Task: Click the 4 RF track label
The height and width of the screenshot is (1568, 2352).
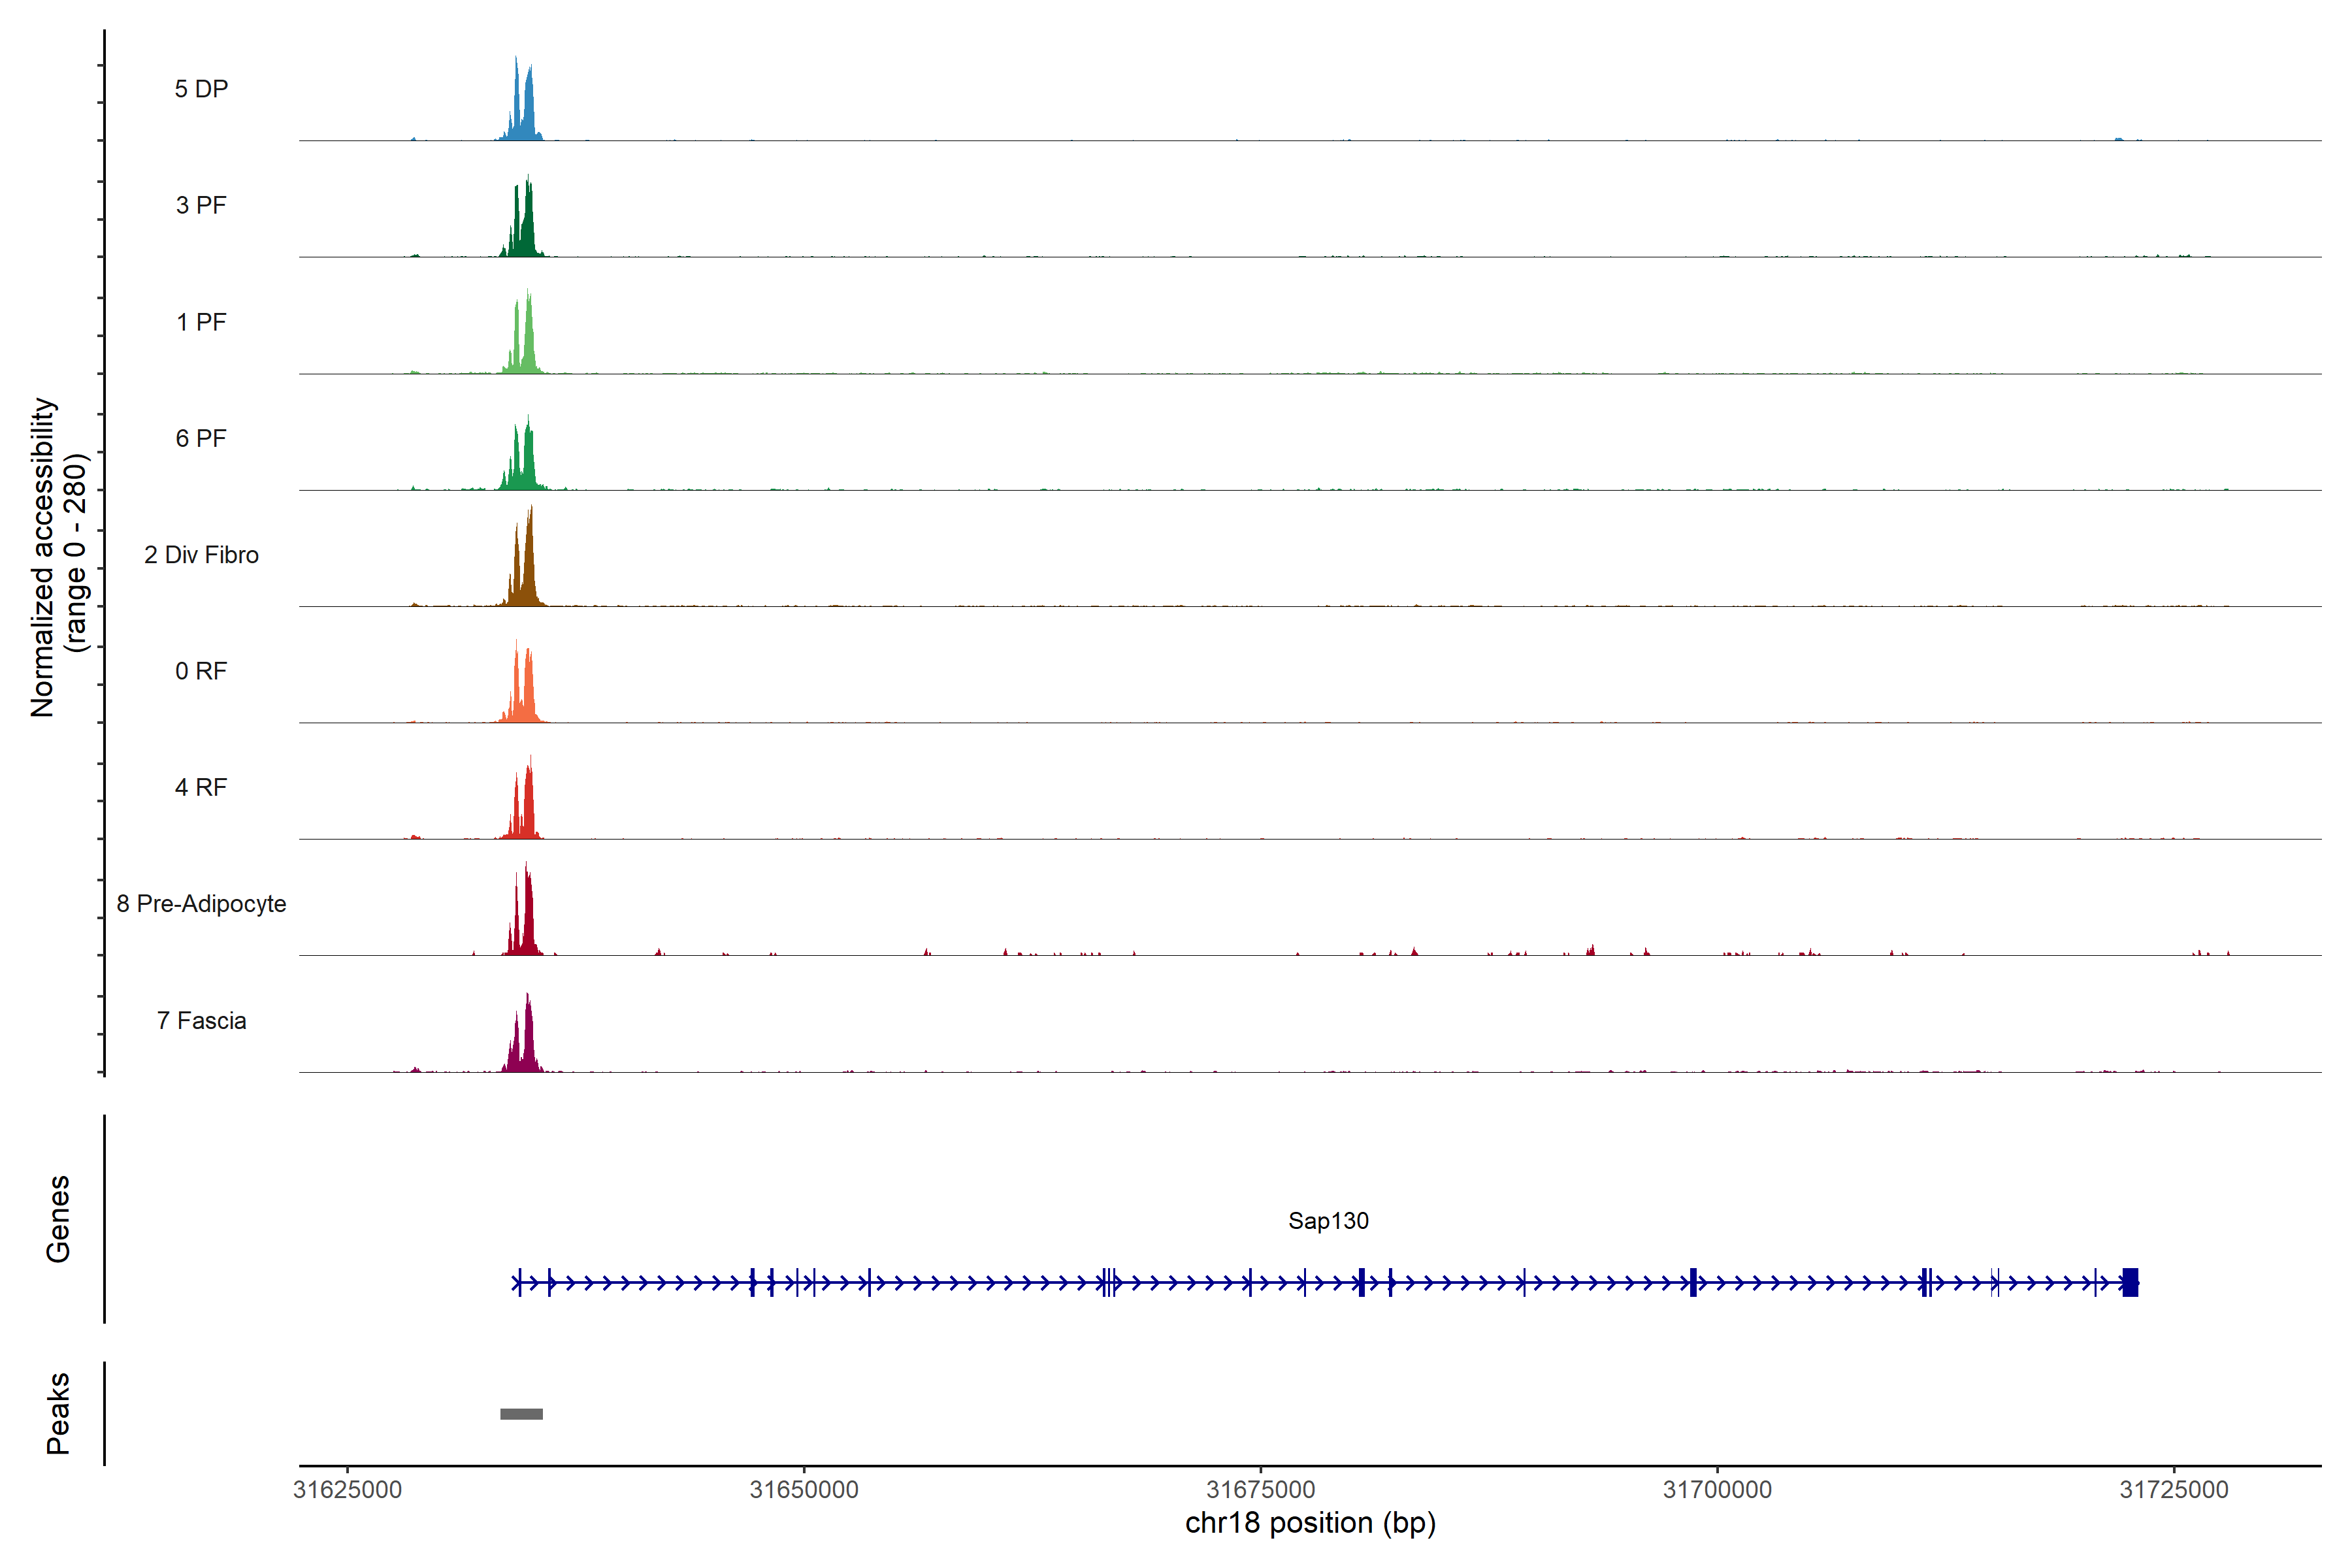Action: click(x=201, y=787)
